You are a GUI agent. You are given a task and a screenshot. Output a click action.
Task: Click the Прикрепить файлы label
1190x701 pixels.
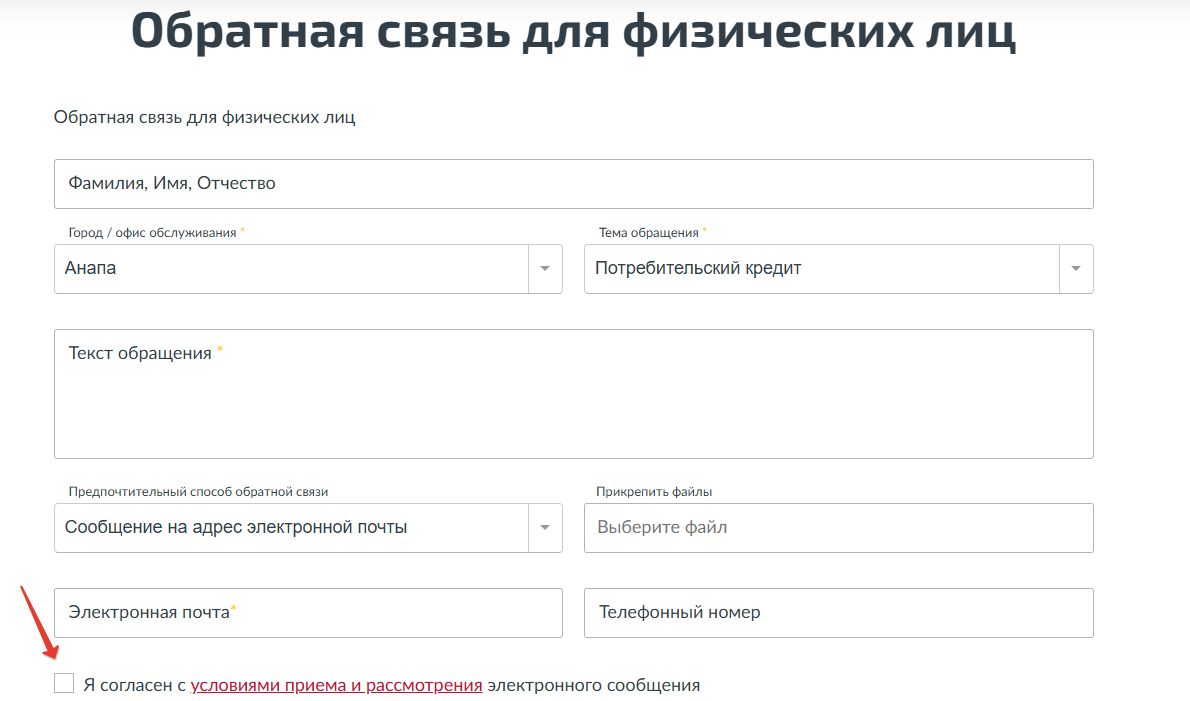click(x=654, y=492)
